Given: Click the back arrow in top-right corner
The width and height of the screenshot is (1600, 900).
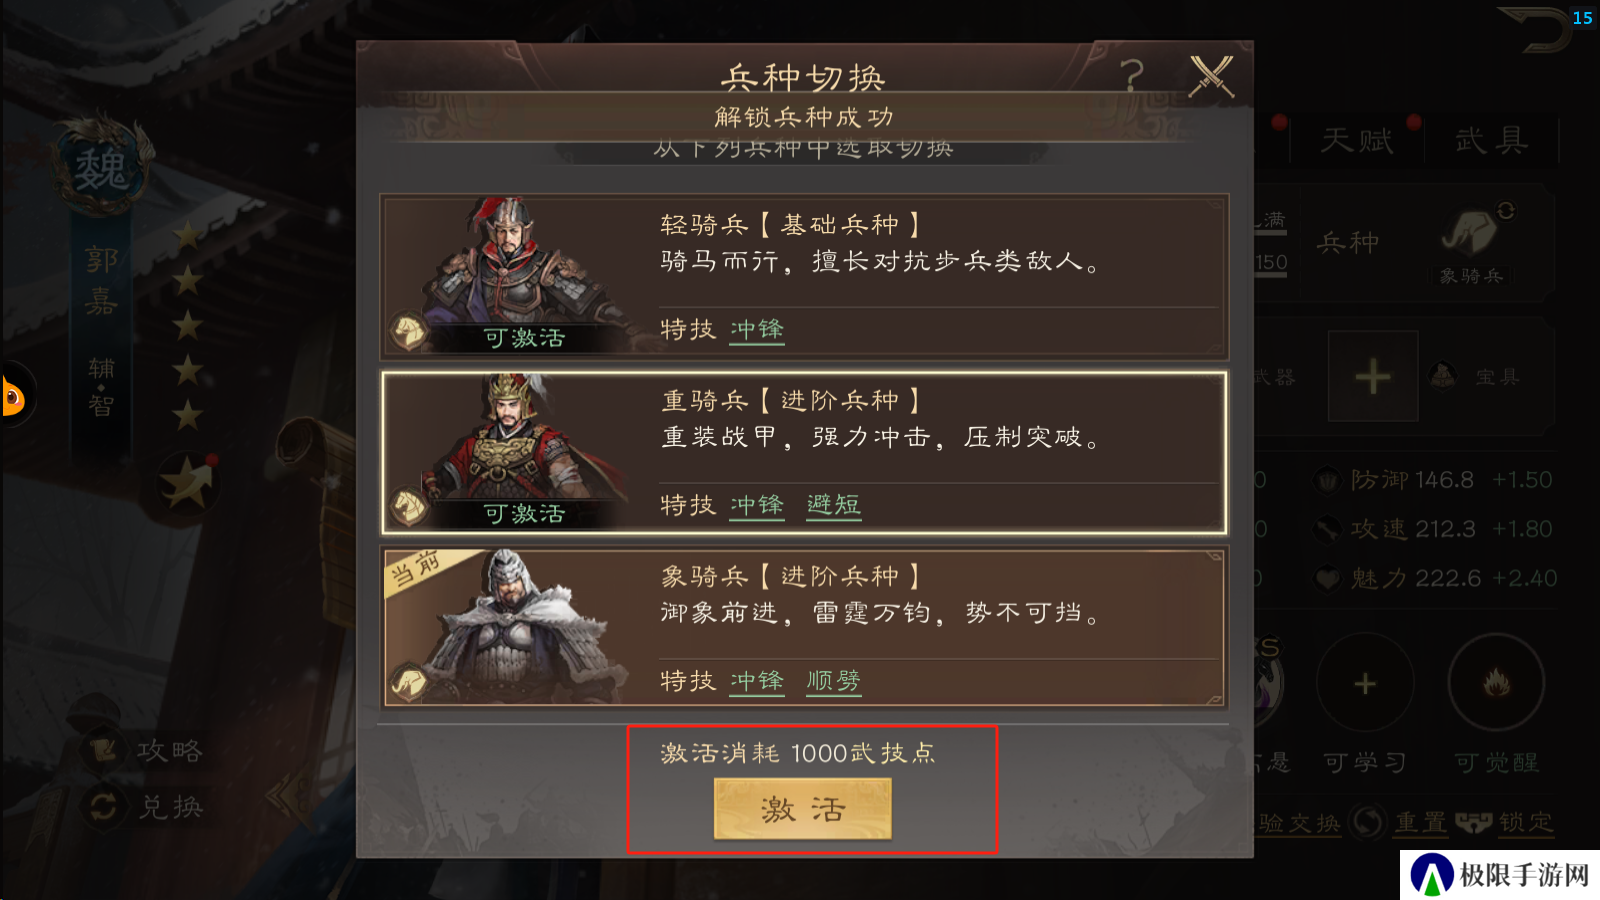Looking at the screenshot, I should point(1536,30).
